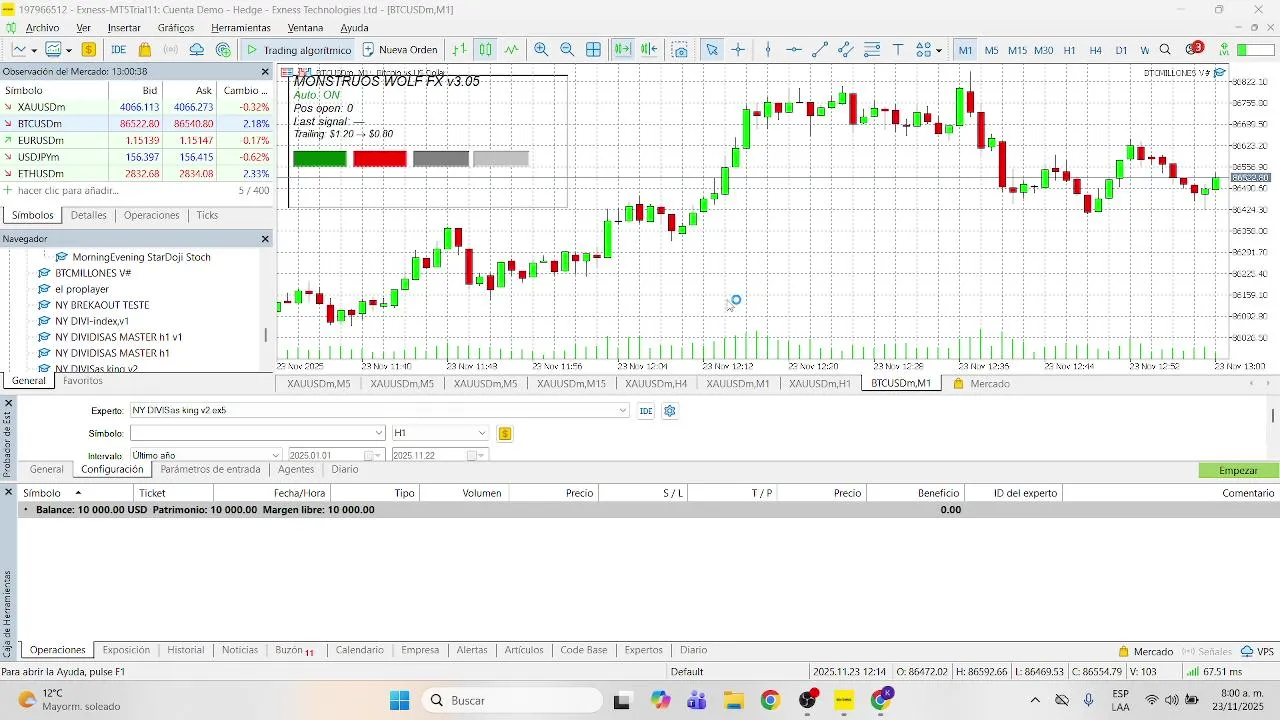Image resolution: width=1280 pixels, height=720 pixels.
Task: Switch chart to bar chart view
Action: point(459,49)
